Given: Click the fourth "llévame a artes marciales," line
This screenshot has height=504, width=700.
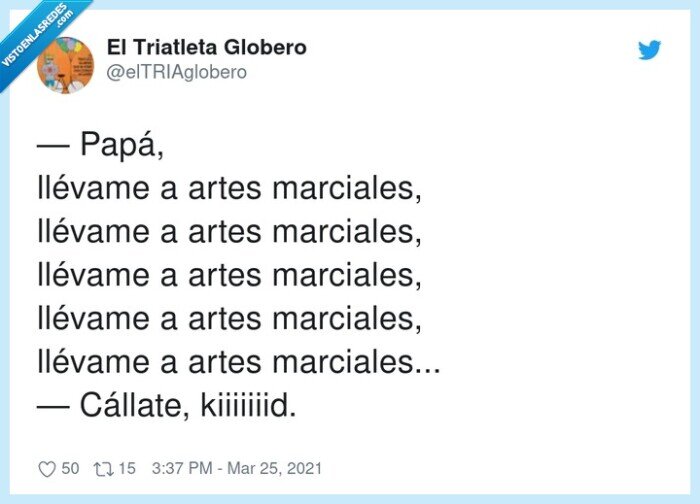Looking at the screenshot, I should tap(229, 319).
